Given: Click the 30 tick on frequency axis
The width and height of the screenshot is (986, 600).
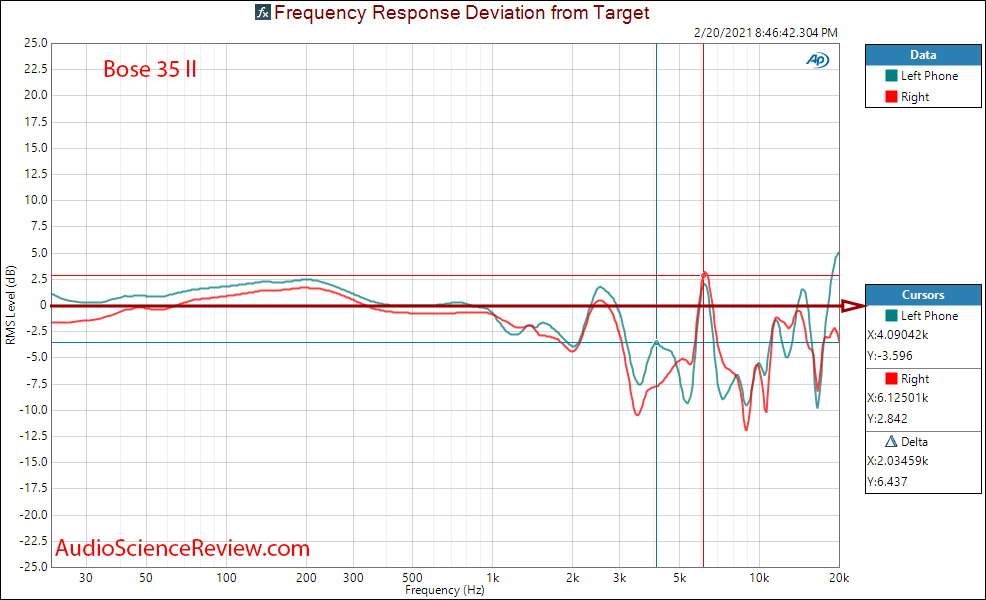Looking at the screenshot, I should (x=86, y=577).
